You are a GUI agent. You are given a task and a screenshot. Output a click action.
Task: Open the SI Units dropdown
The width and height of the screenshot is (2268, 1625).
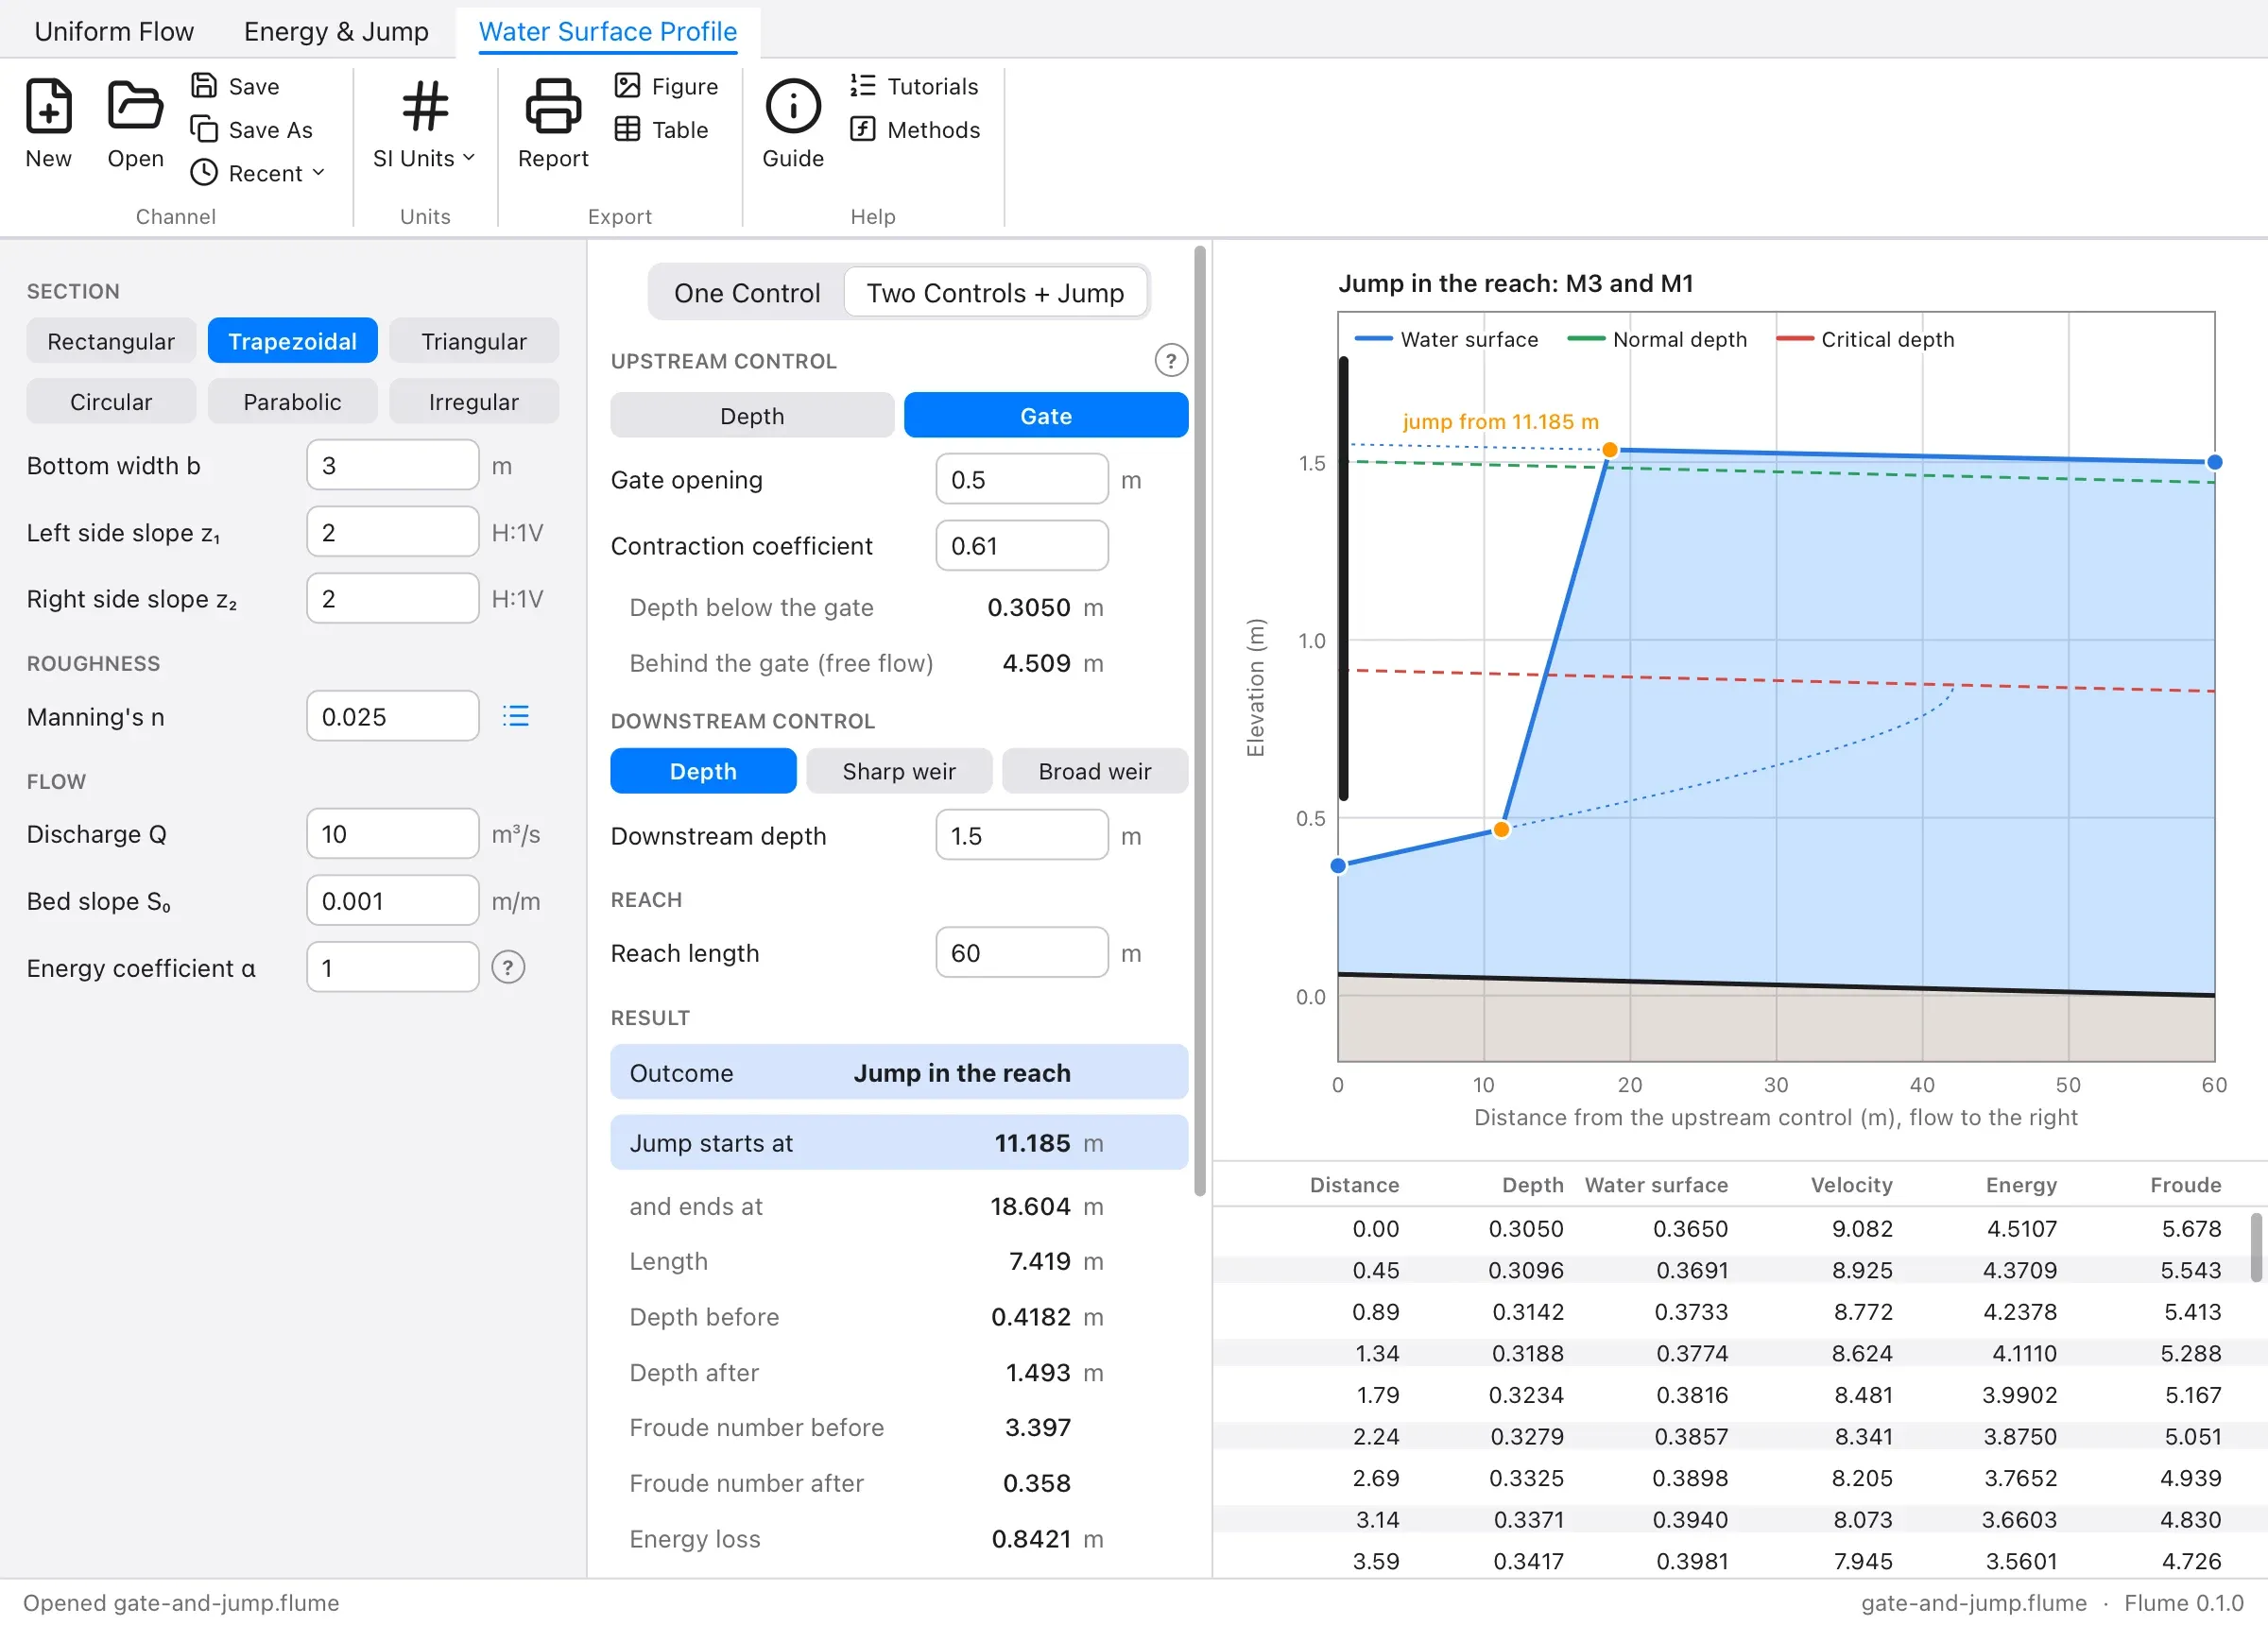[x=425, y=124]
